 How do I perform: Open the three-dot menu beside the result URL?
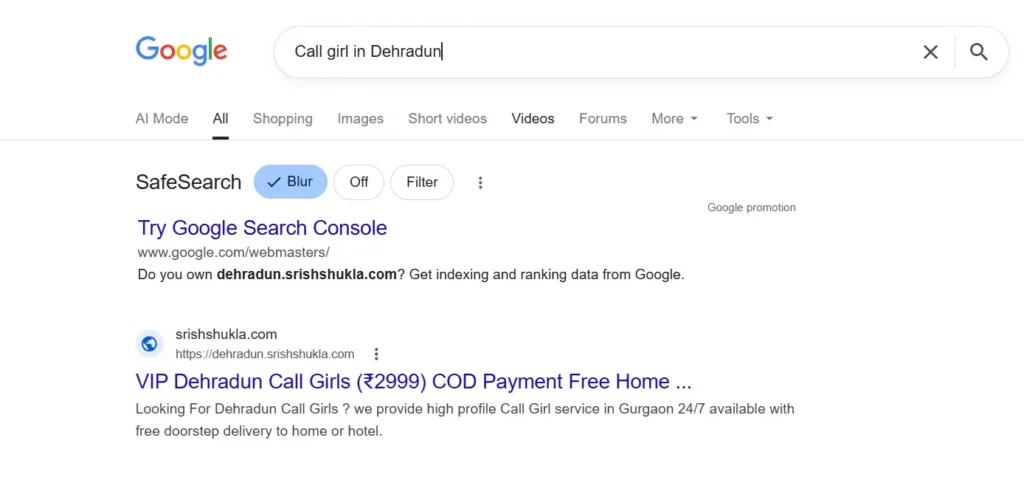(376, 354)
